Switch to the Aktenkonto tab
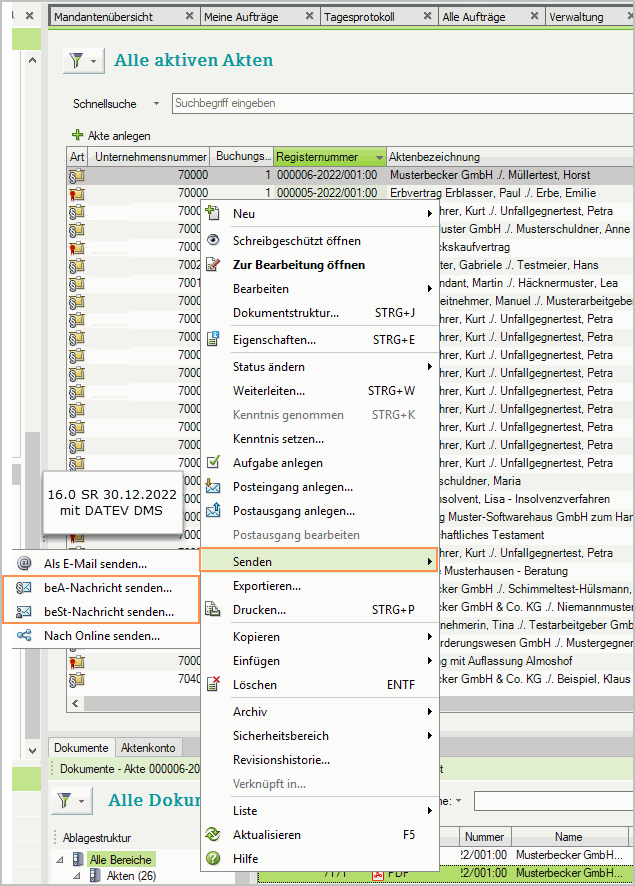 coord(148,748)
